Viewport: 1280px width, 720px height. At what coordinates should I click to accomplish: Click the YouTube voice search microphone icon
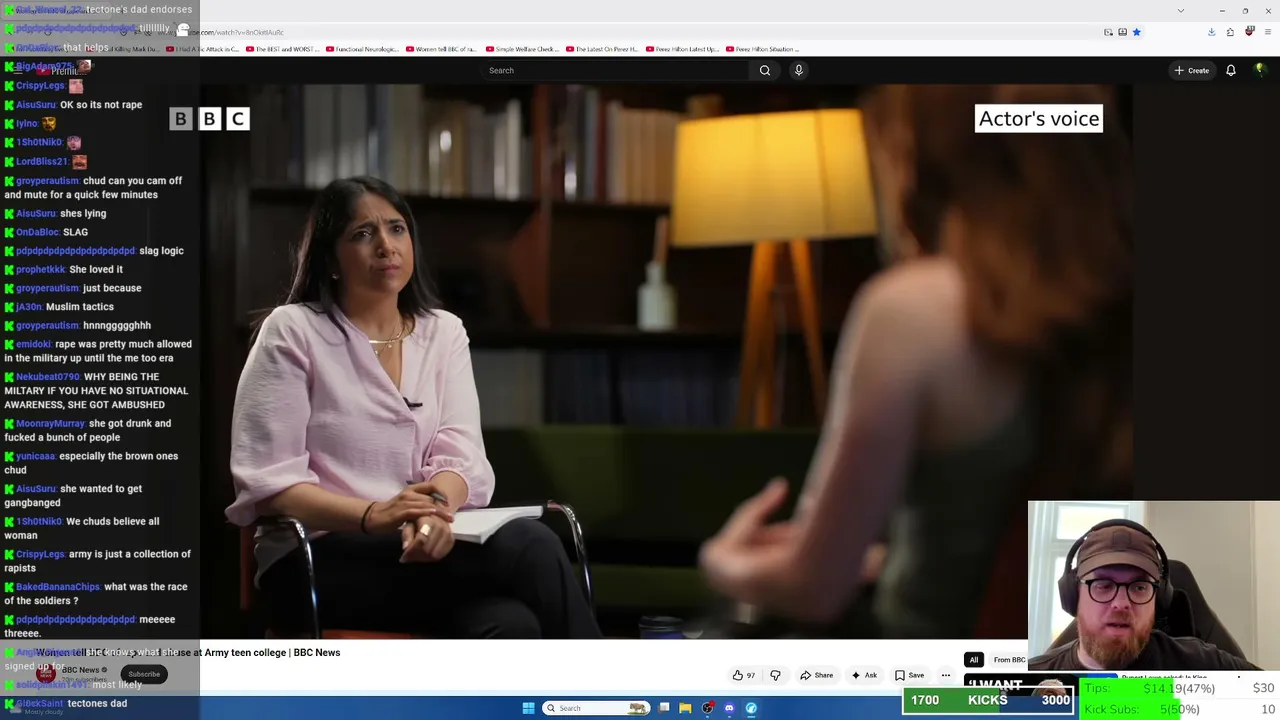798,70
